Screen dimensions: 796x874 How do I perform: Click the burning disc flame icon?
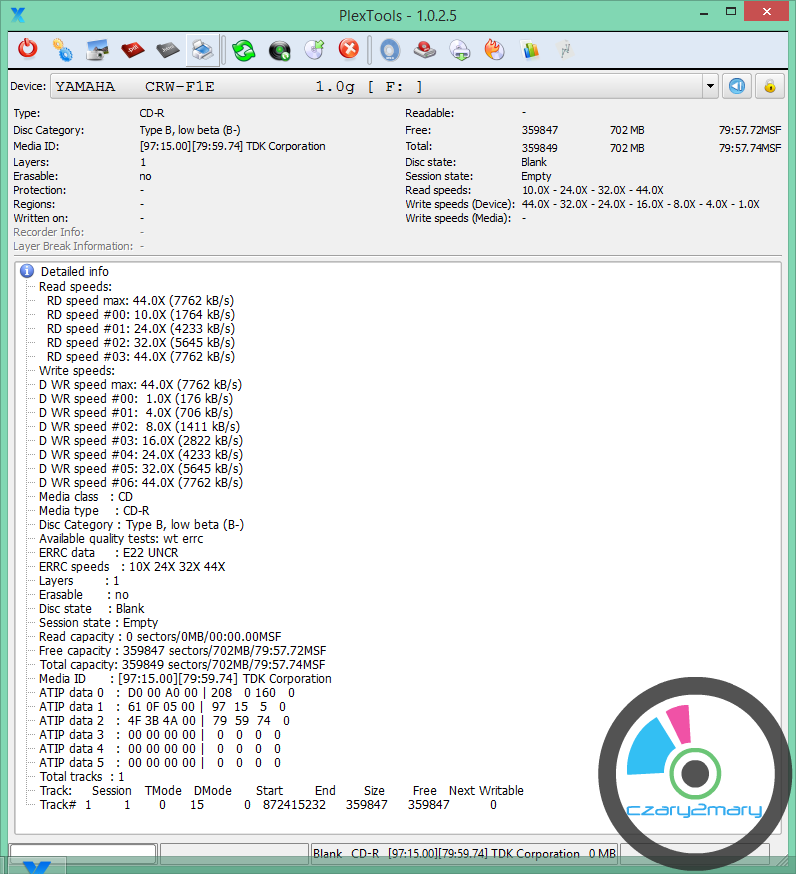coord(494,49)
